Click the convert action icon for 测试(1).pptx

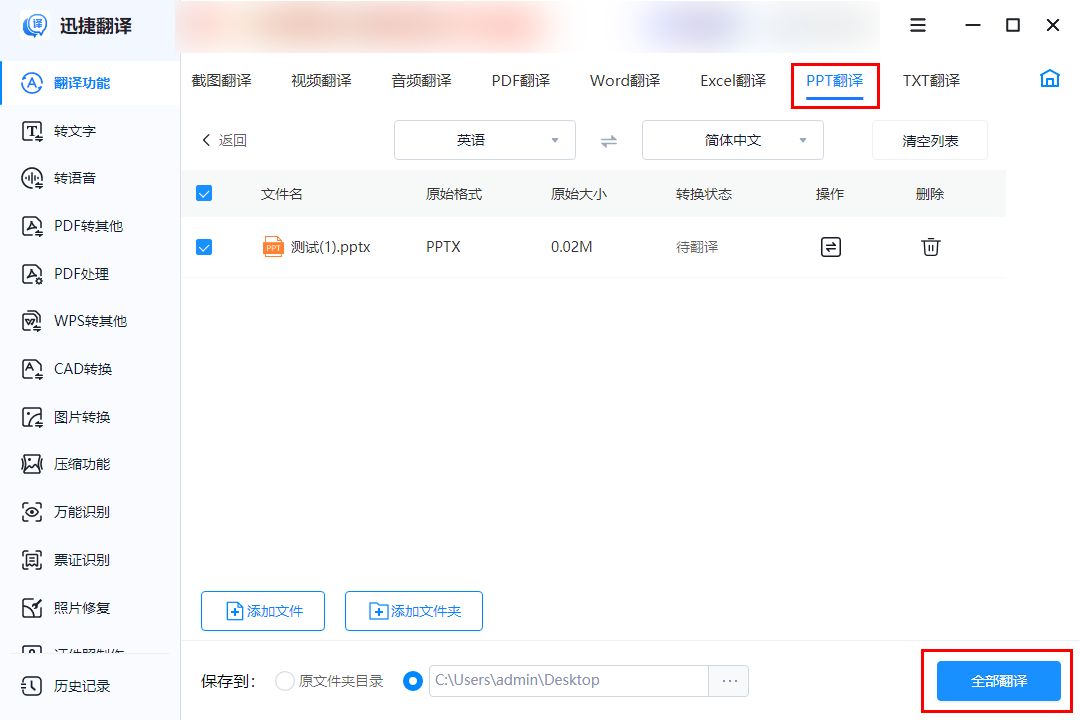click(830, 246)
